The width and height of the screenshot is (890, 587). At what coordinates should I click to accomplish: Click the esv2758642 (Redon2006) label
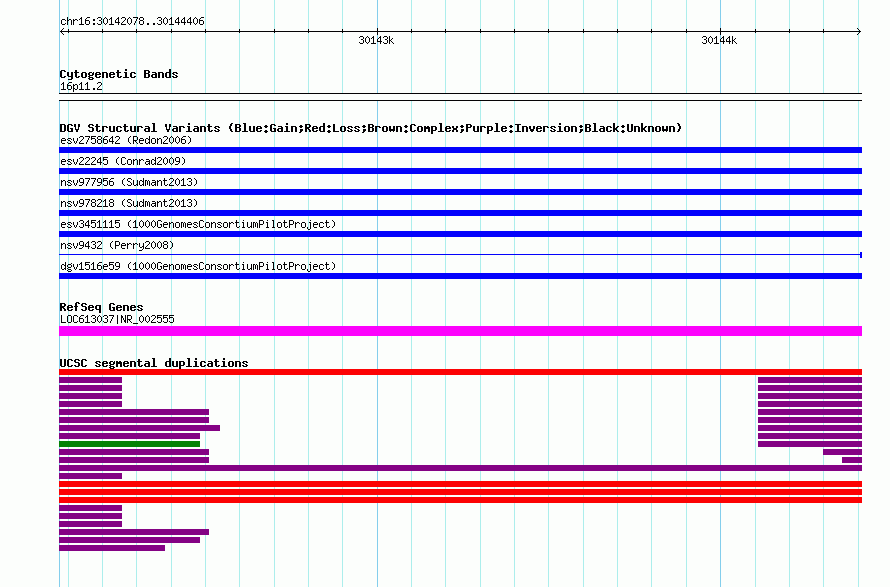pyautogui.click(x=126, y=140)
